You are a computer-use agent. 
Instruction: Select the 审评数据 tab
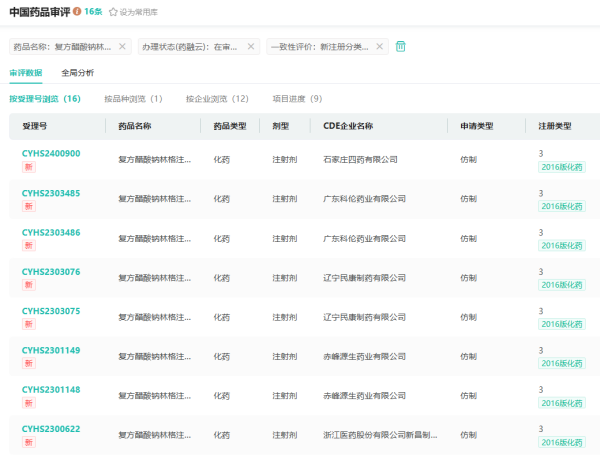tap(26, 73)
